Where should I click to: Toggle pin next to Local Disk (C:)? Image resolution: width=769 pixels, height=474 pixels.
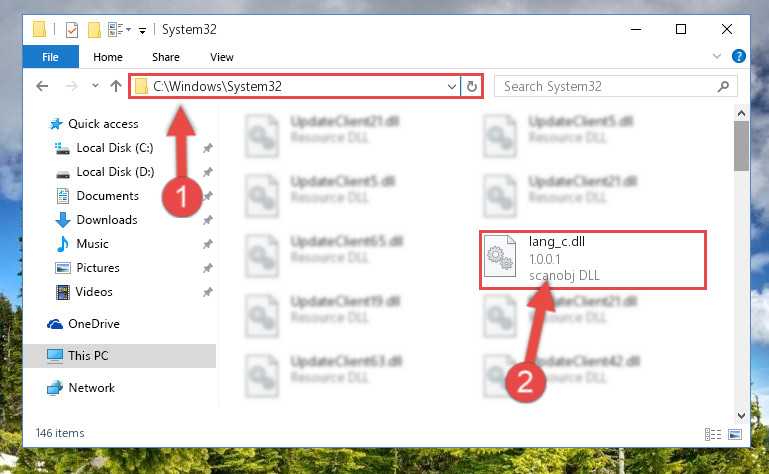pos(207,148)
